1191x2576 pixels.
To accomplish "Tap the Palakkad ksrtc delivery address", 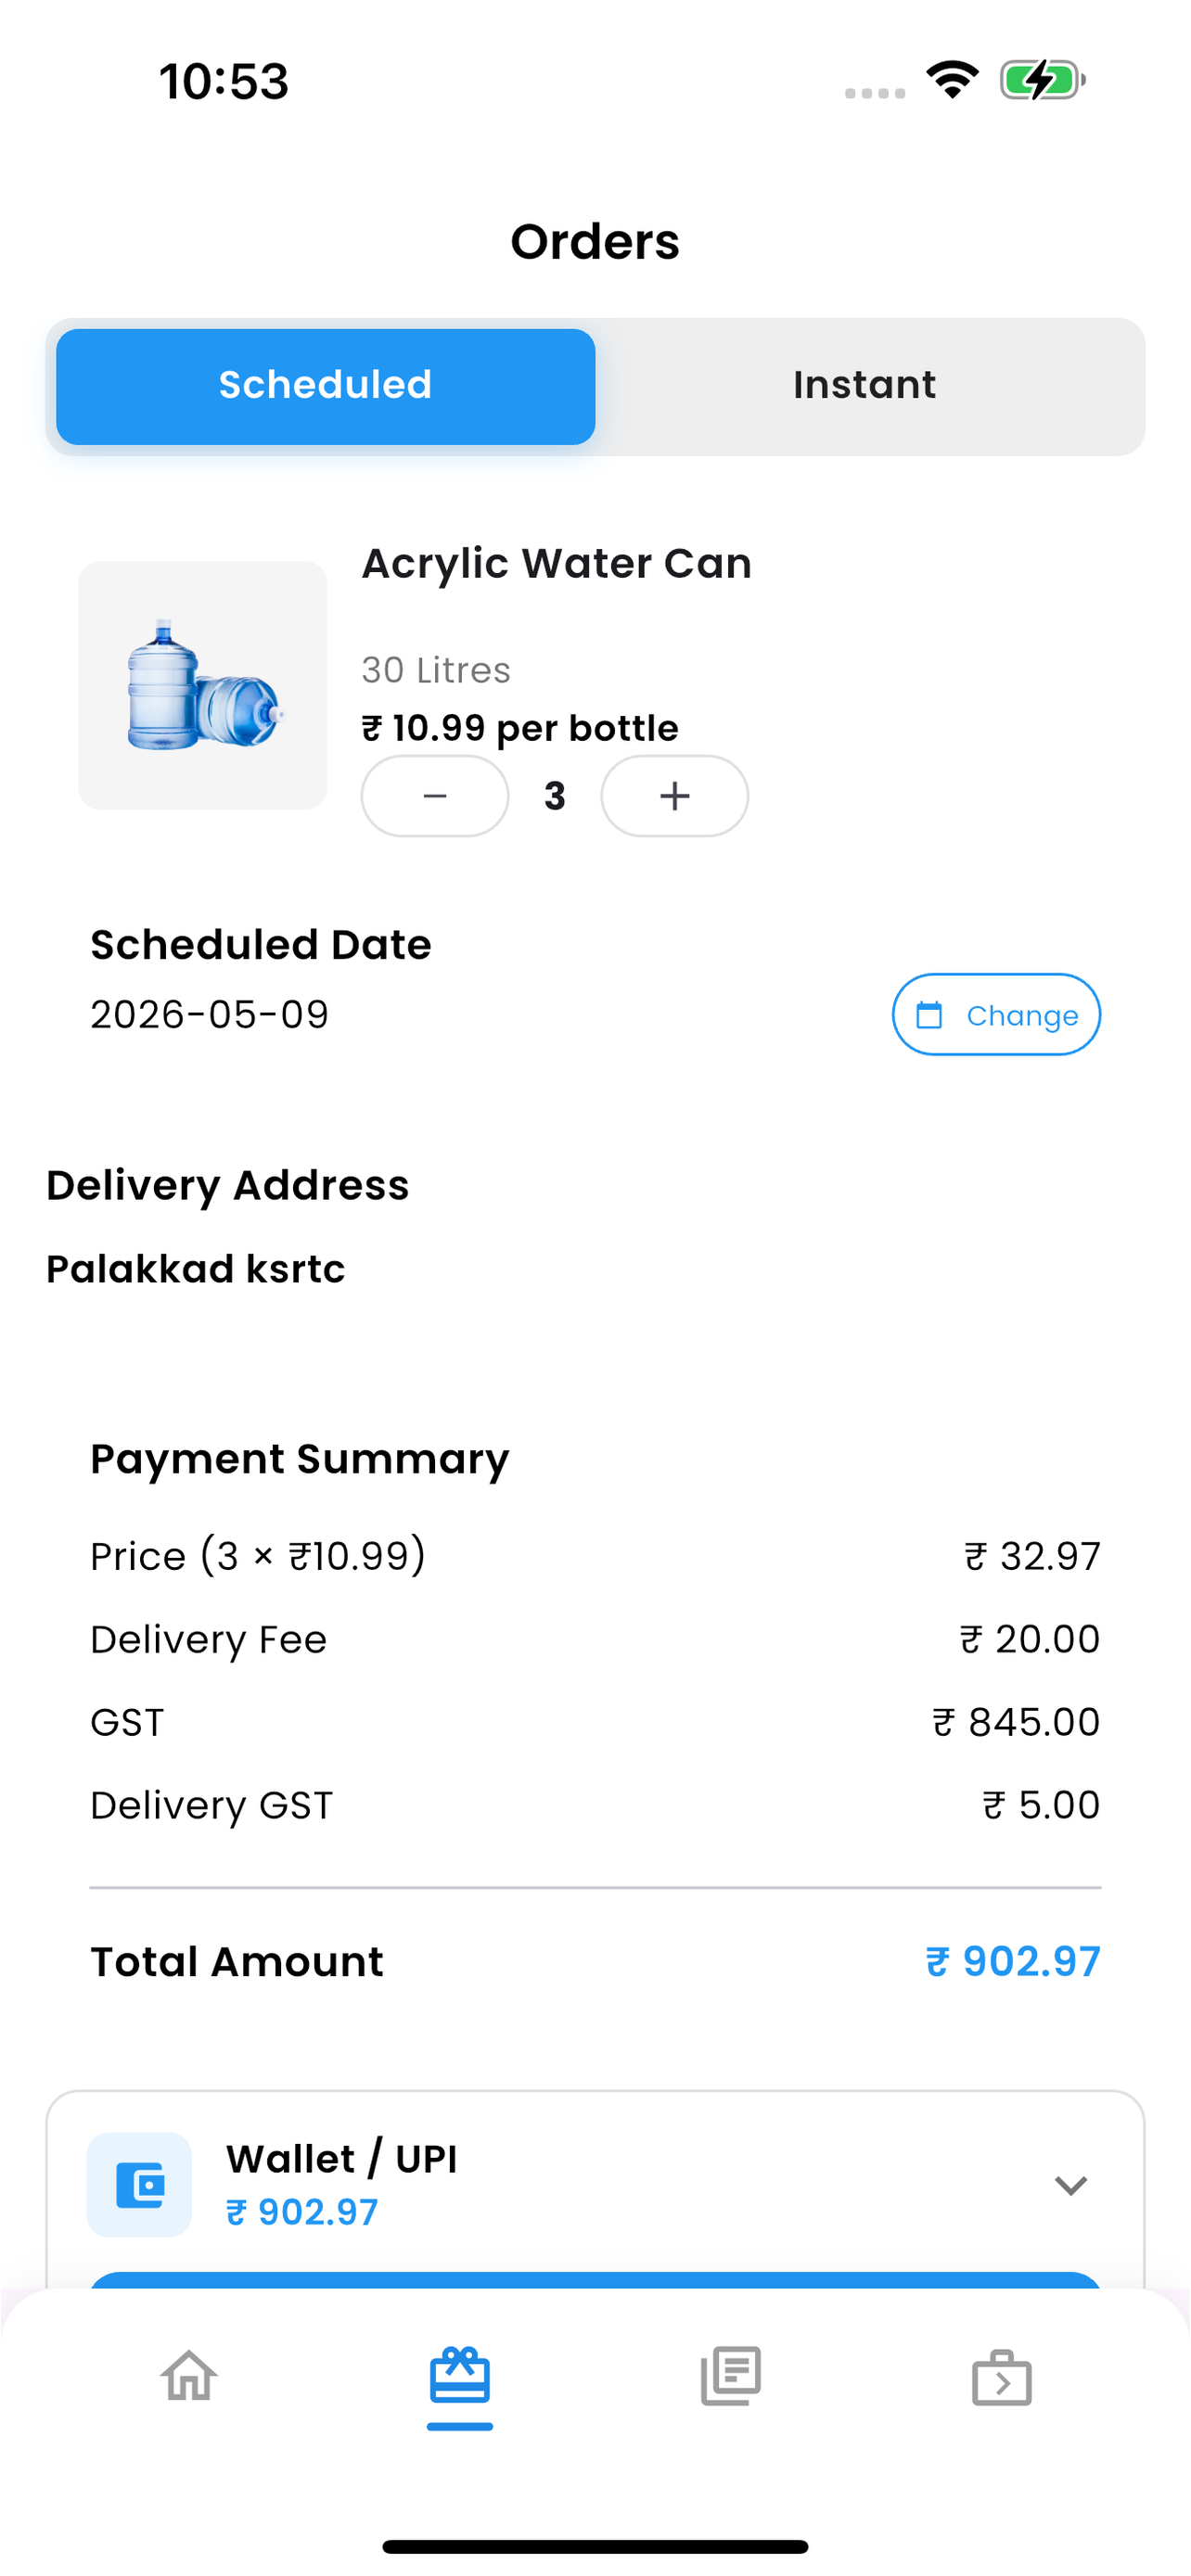I will (196, 1269).
